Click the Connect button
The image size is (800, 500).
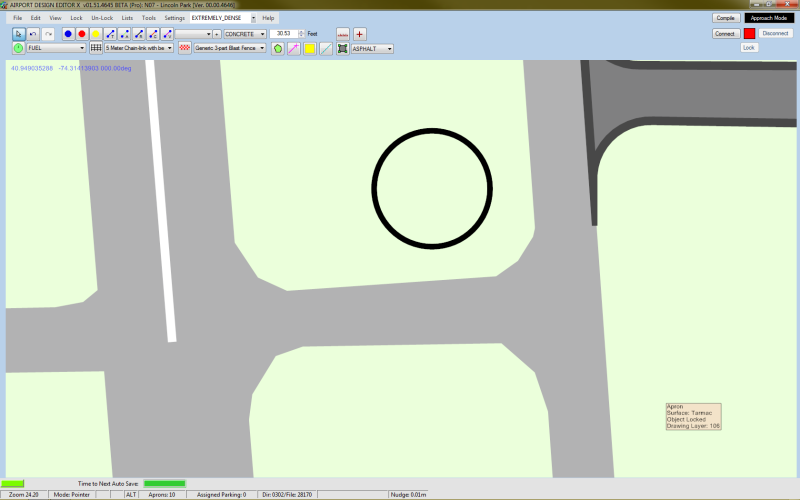[x=725, y=34]
